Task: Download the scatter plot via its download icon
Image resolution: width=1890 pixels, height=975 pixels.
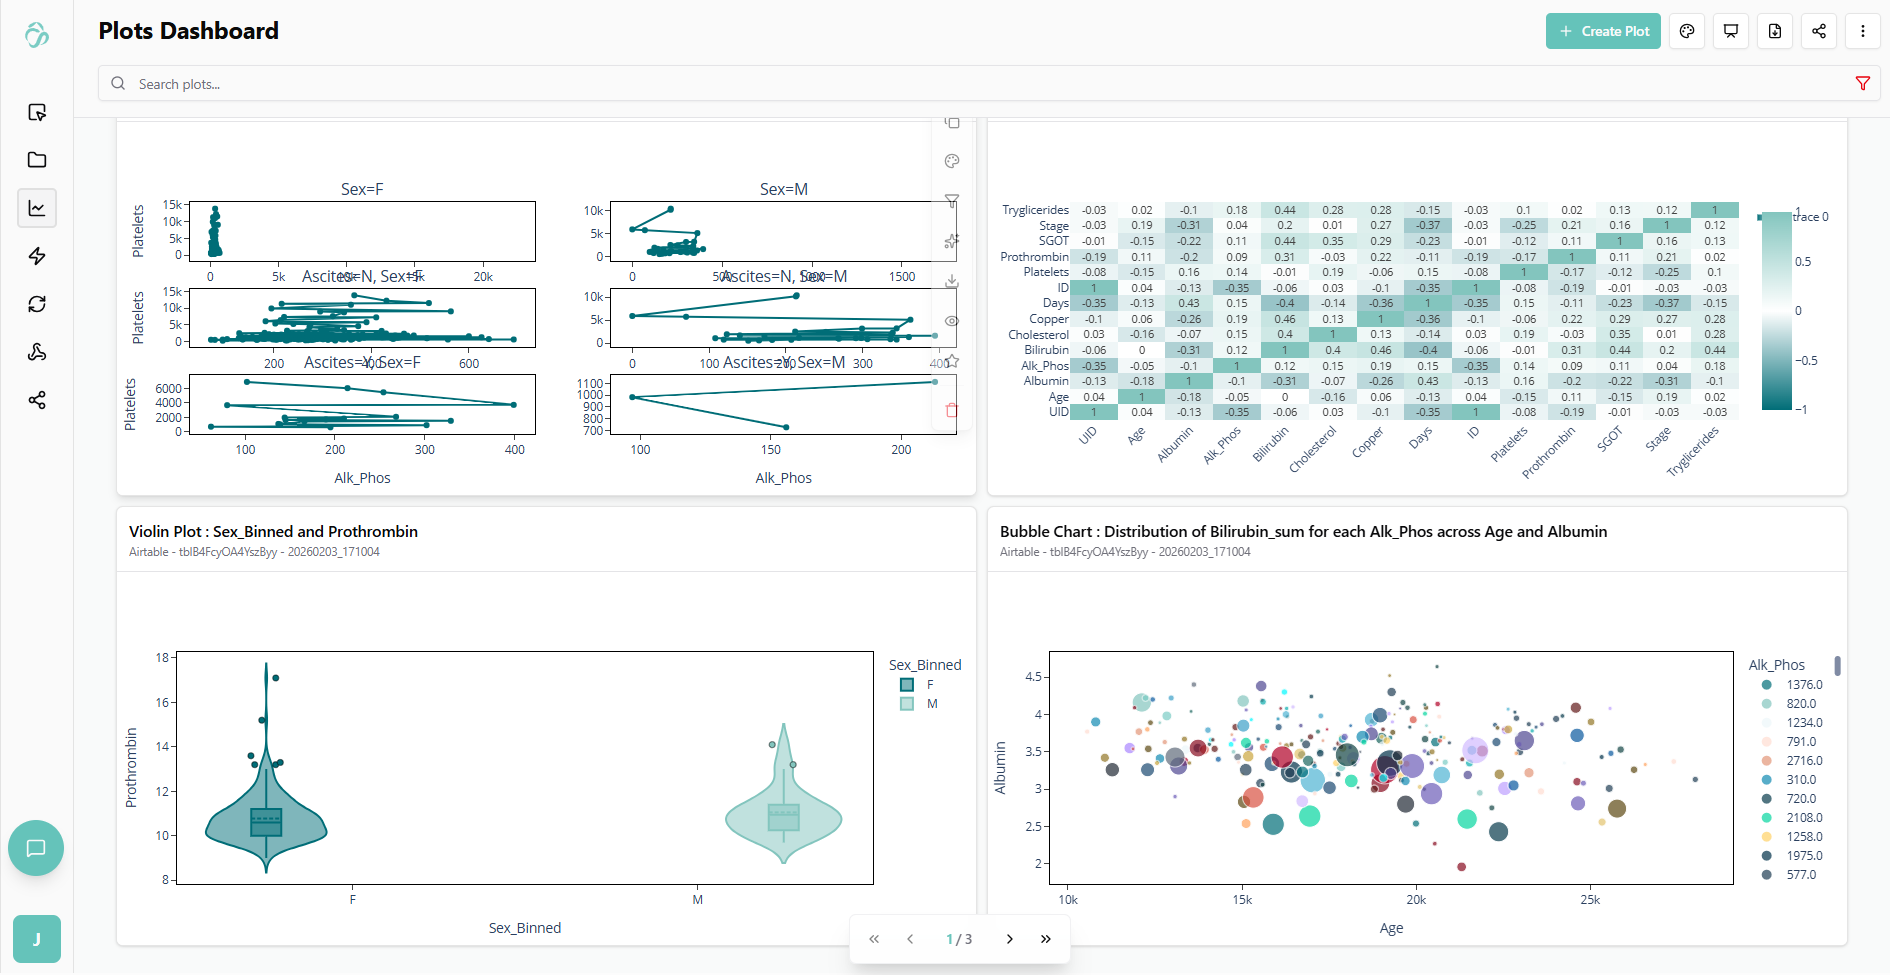Action: [x=951, y=281]
